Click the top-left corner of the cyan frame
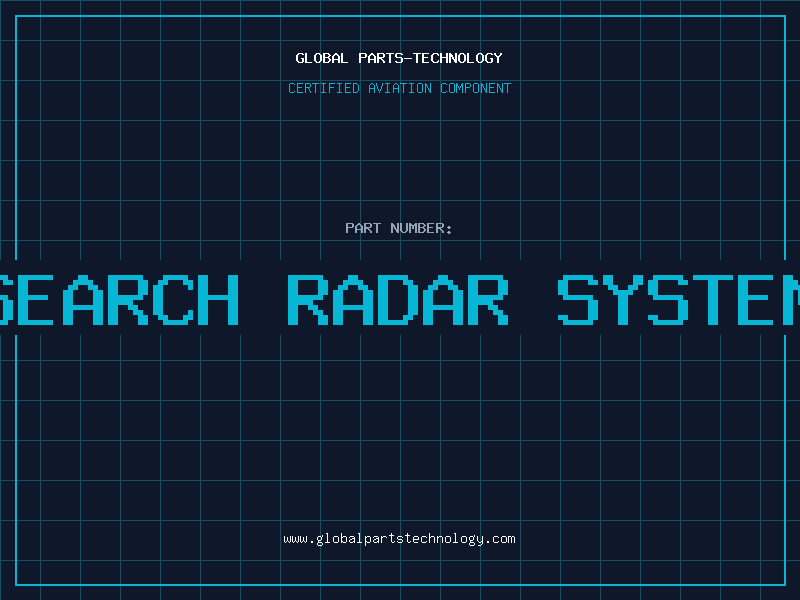The width and height of the screenshot is (800, 600). 16,16
